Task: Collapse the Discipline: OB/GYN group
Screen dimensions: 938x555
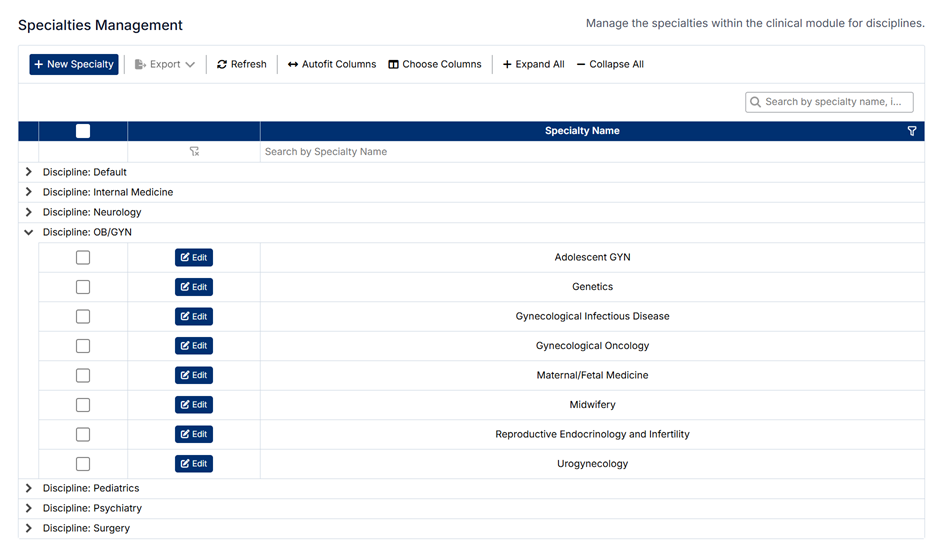Action: coord(29,232)
